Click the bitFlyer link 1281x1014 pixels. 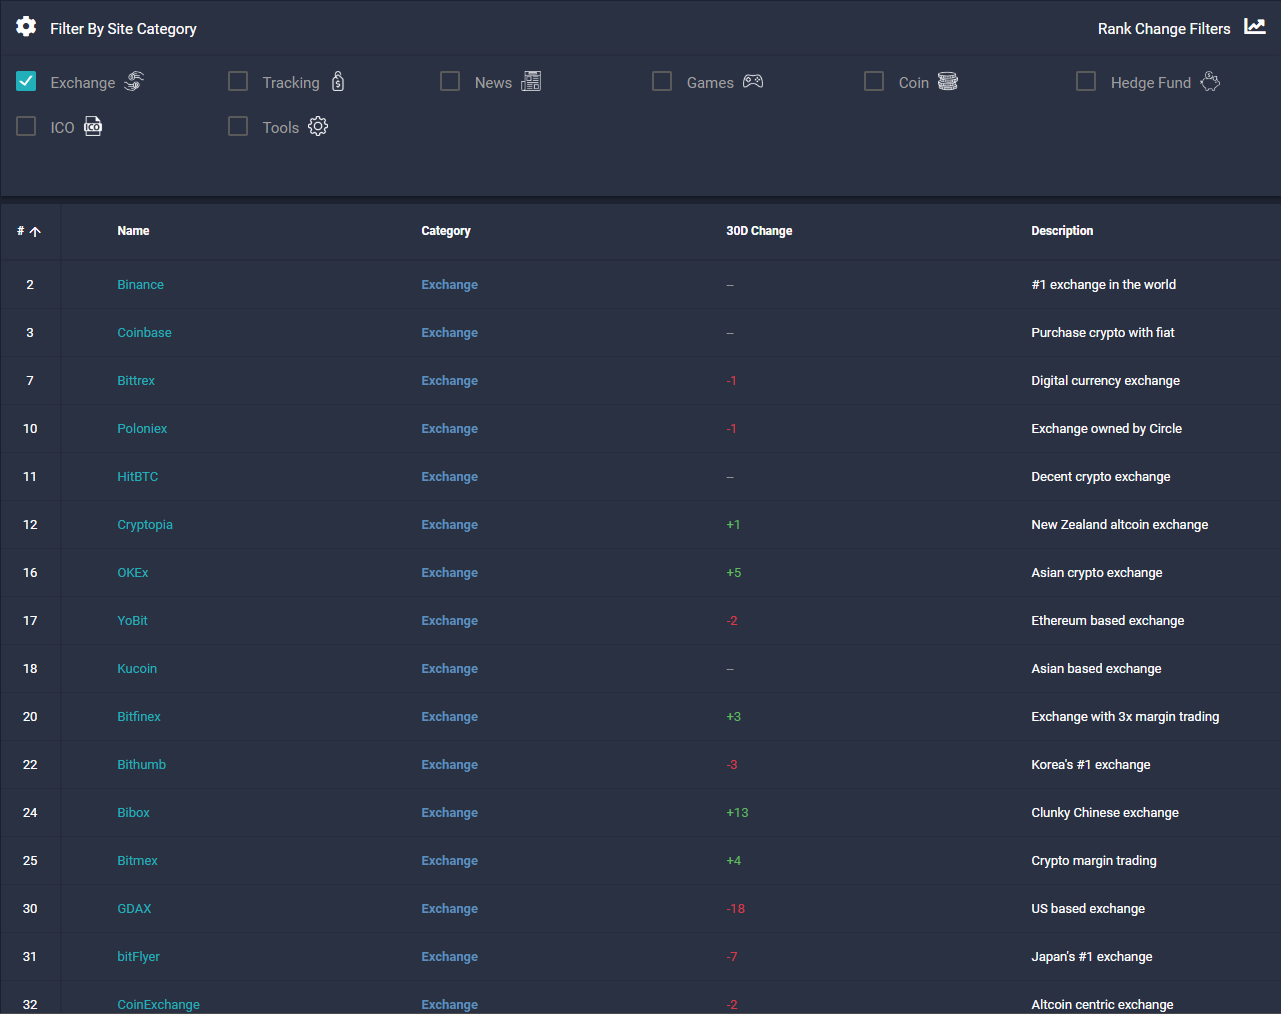138,956
